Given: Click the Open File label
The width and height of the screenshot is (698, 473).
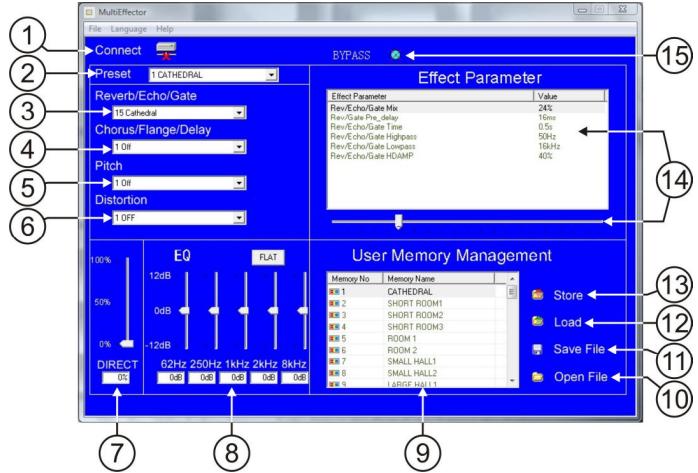Looking at the screenshot, I should [x=580, y=377].
